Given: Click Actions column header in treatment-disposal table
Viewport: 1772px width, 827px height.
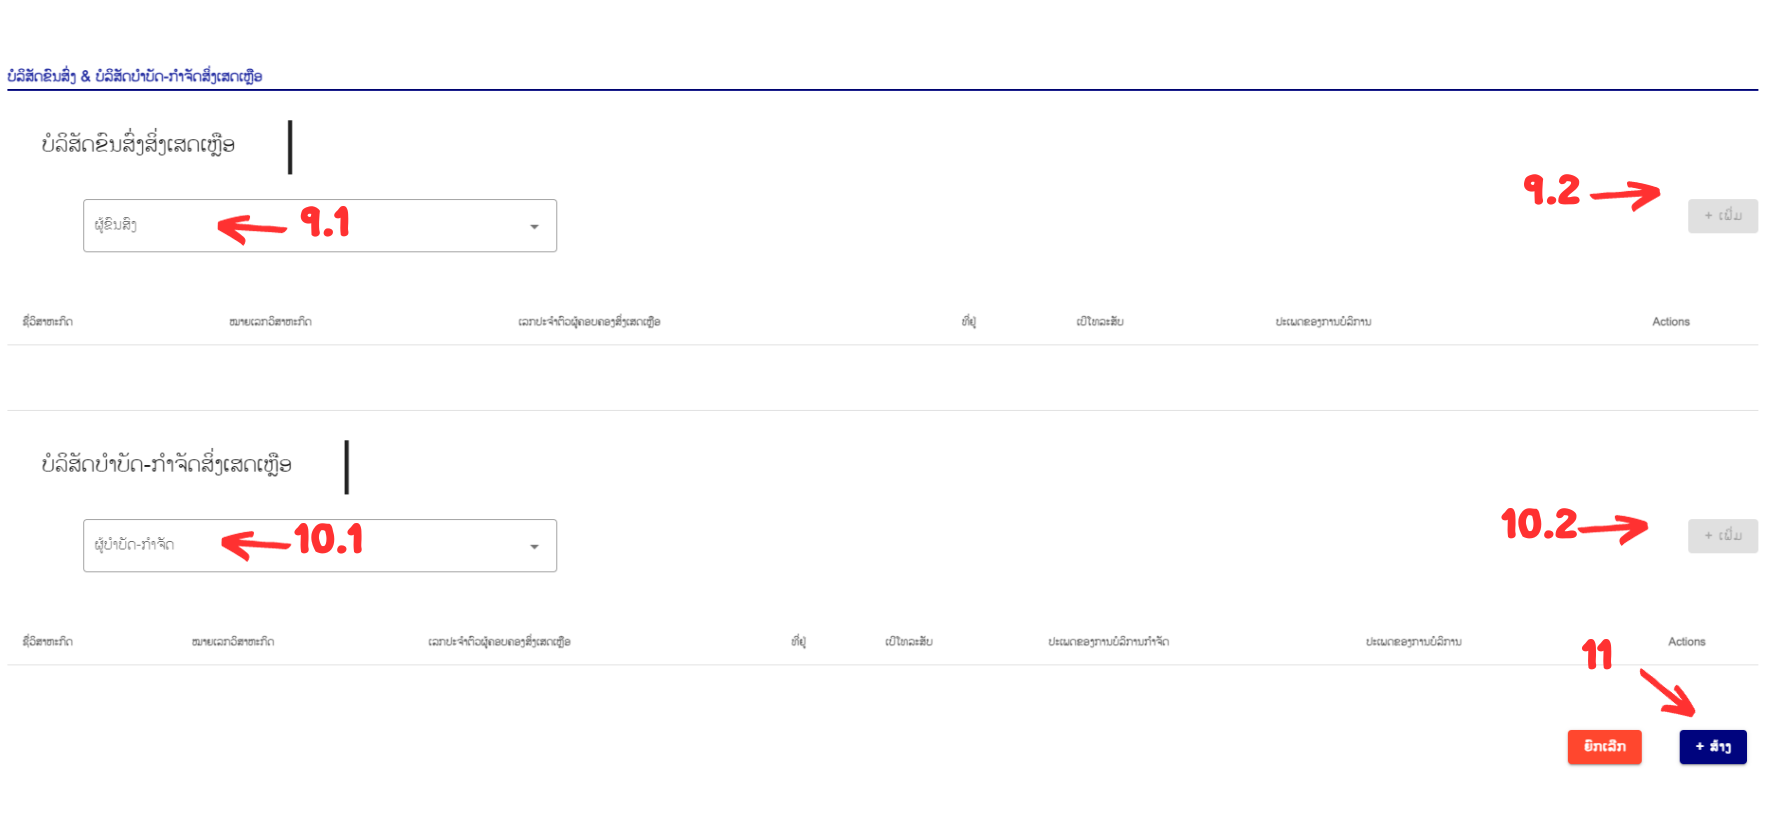Looking at the screenshot, I should point(1686,642).
